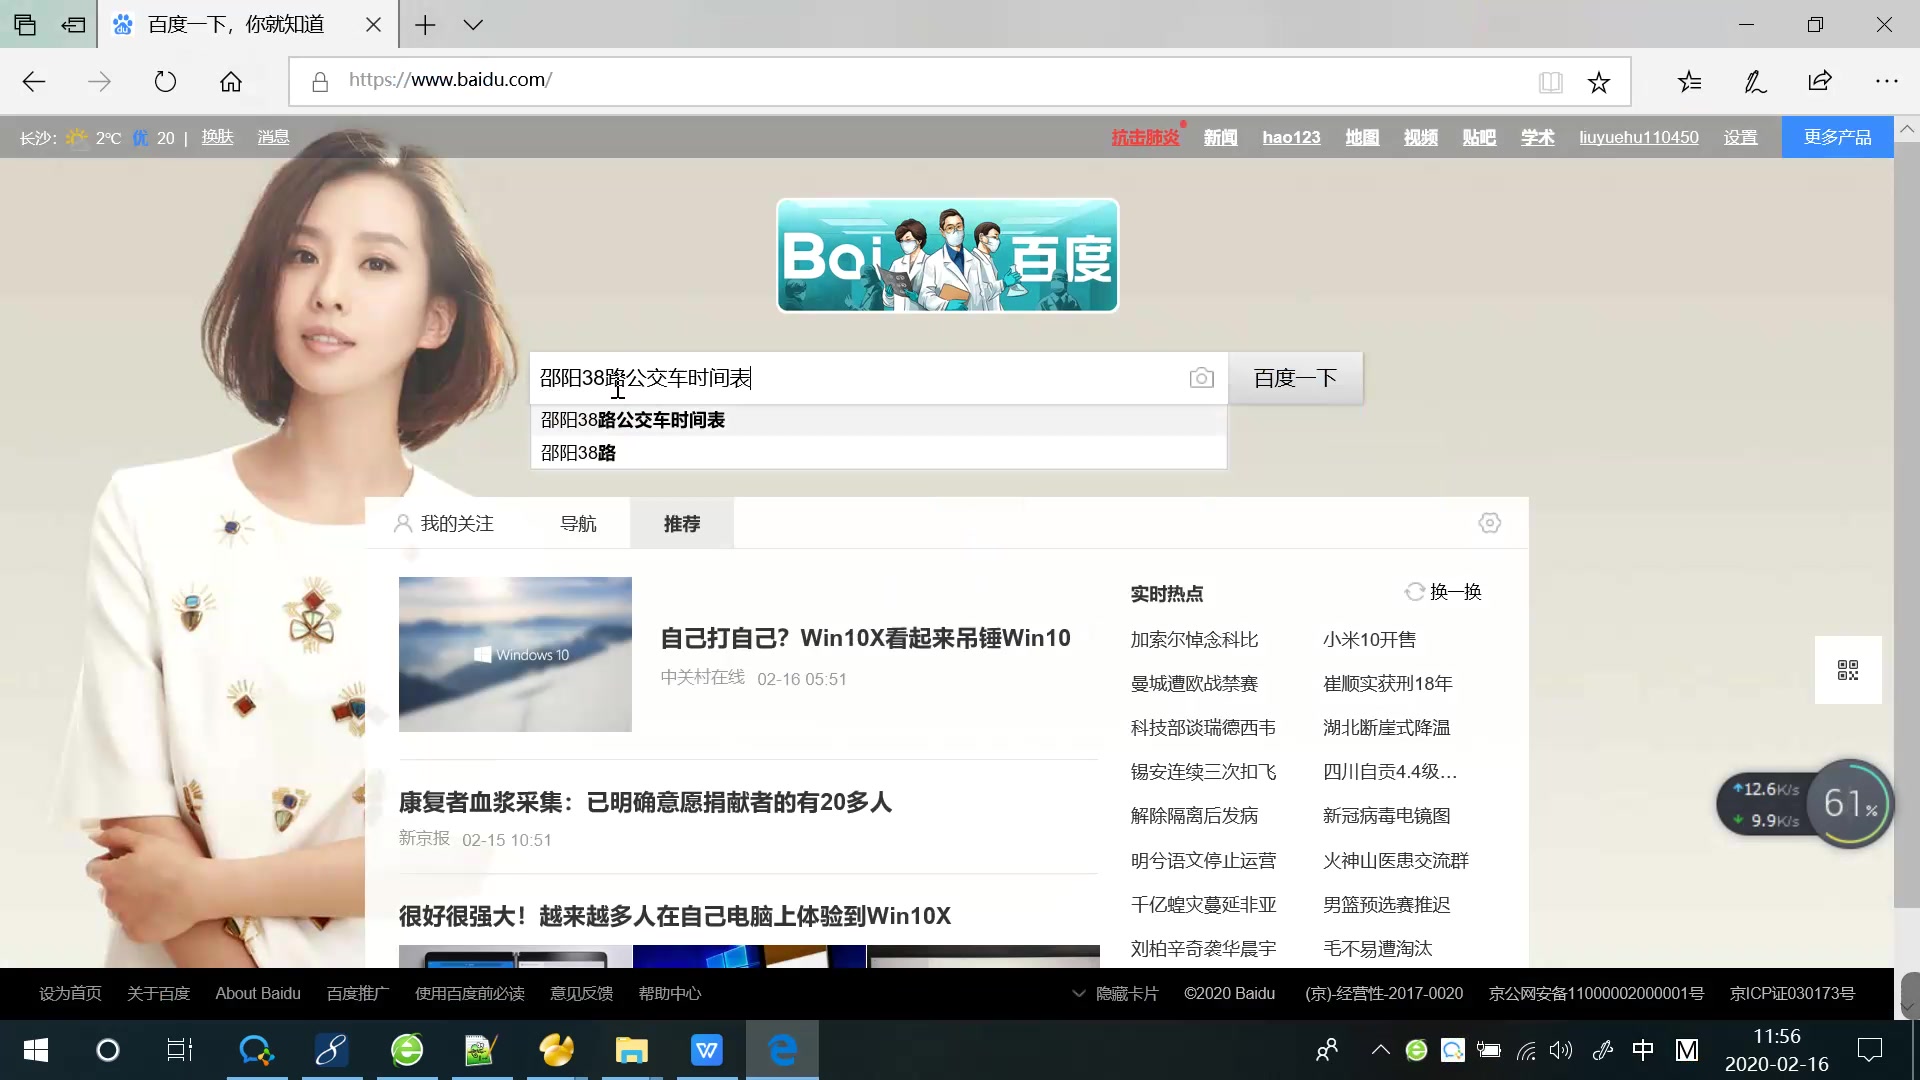Viewport: 1920px width, 1080px height.
Task: Open volume control in tray
Action: pos(1561,1050)
